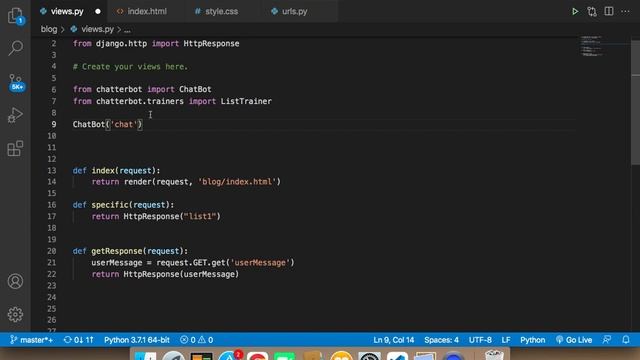Click 'def index(request):' on line 13
Image resolution: width=640 pixels, height=360 pixels.
coord(116,171)
